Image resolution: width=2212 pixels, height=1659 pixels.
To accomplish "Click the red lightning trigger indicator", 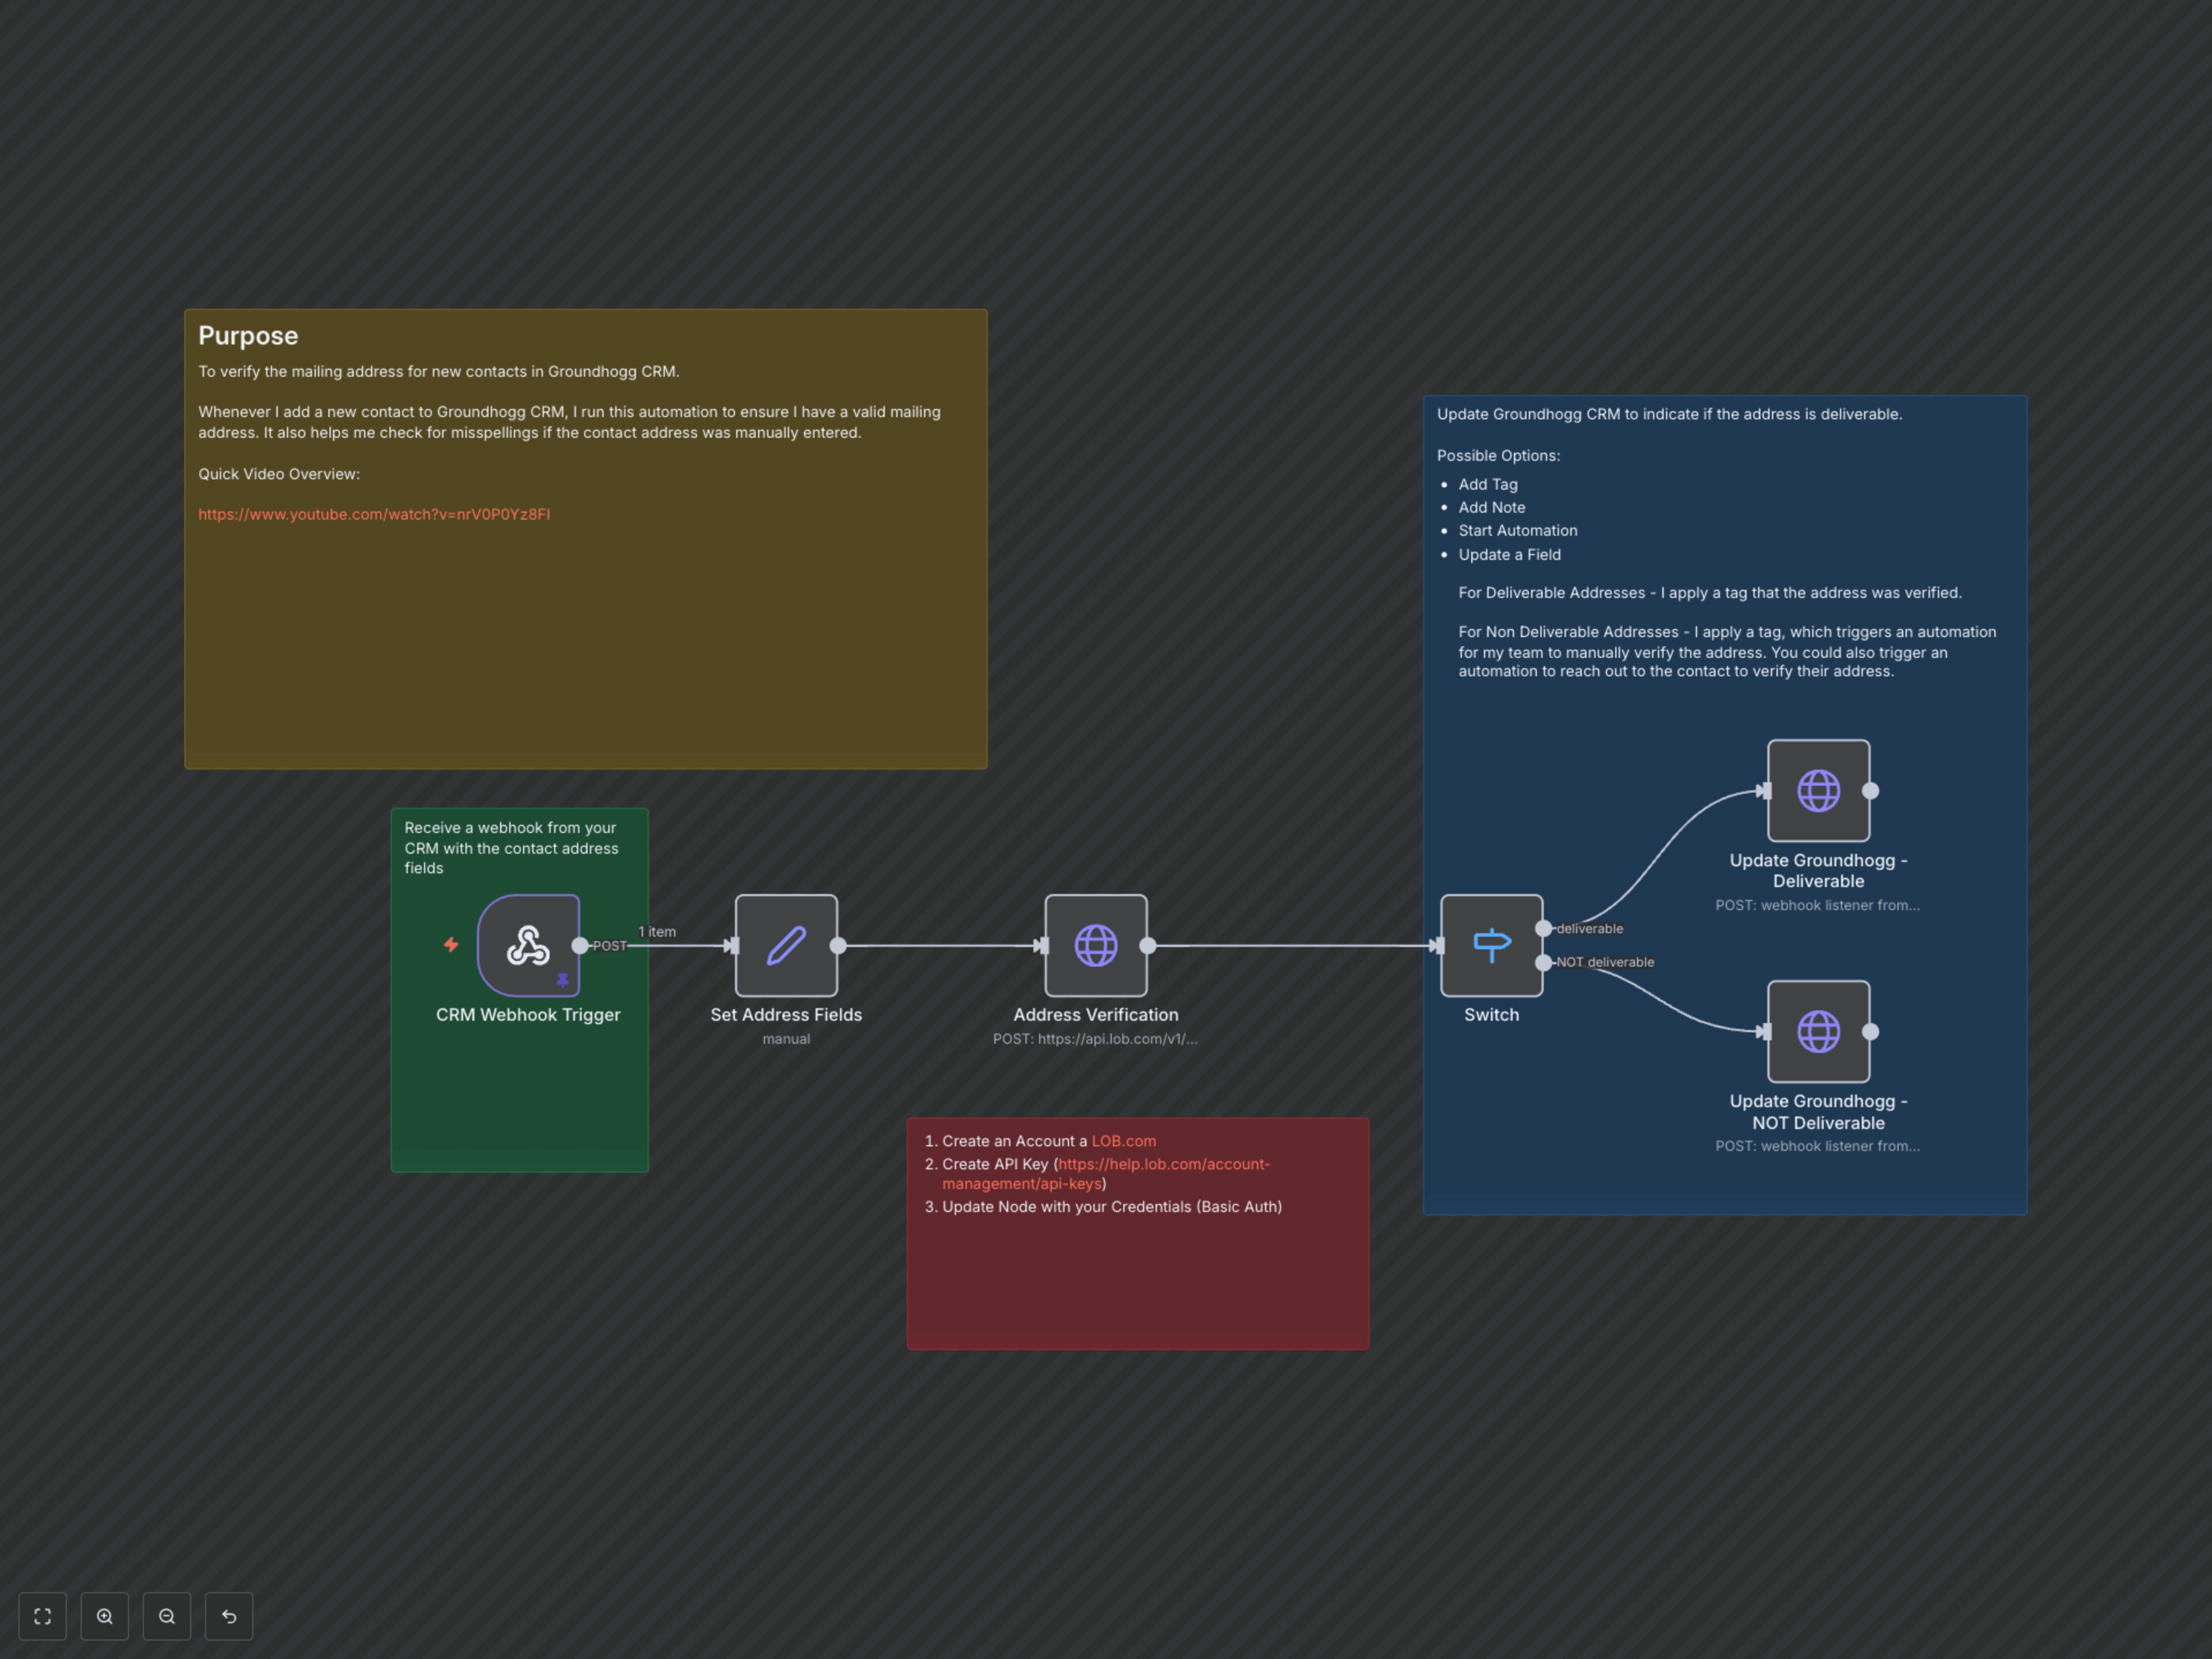I will (x=451, y=944).
